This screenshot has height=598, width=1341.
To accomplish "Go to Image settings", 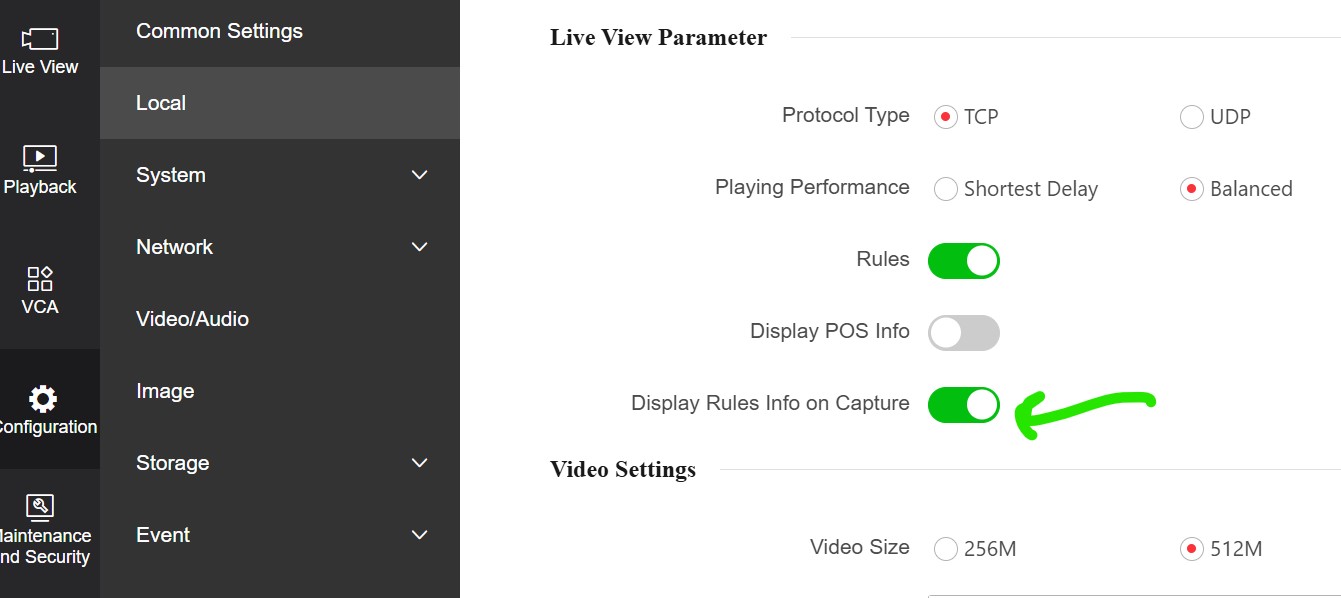I will 165,391.
